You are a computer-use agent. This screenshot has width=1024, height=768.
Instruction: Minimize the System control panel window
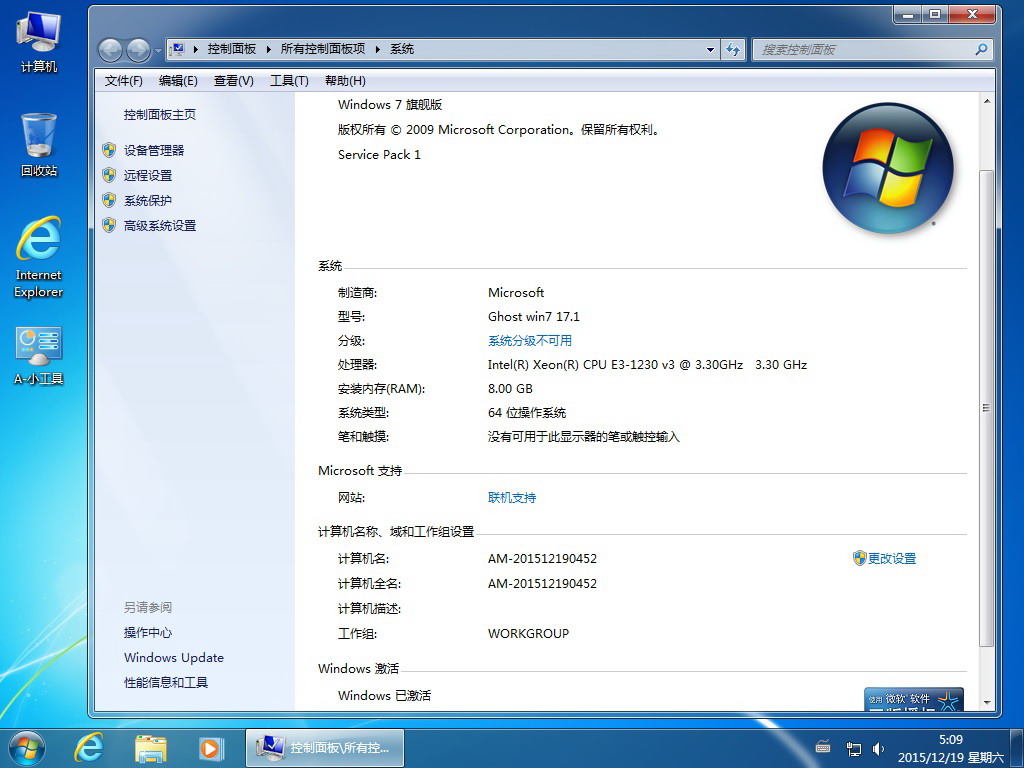908,14
